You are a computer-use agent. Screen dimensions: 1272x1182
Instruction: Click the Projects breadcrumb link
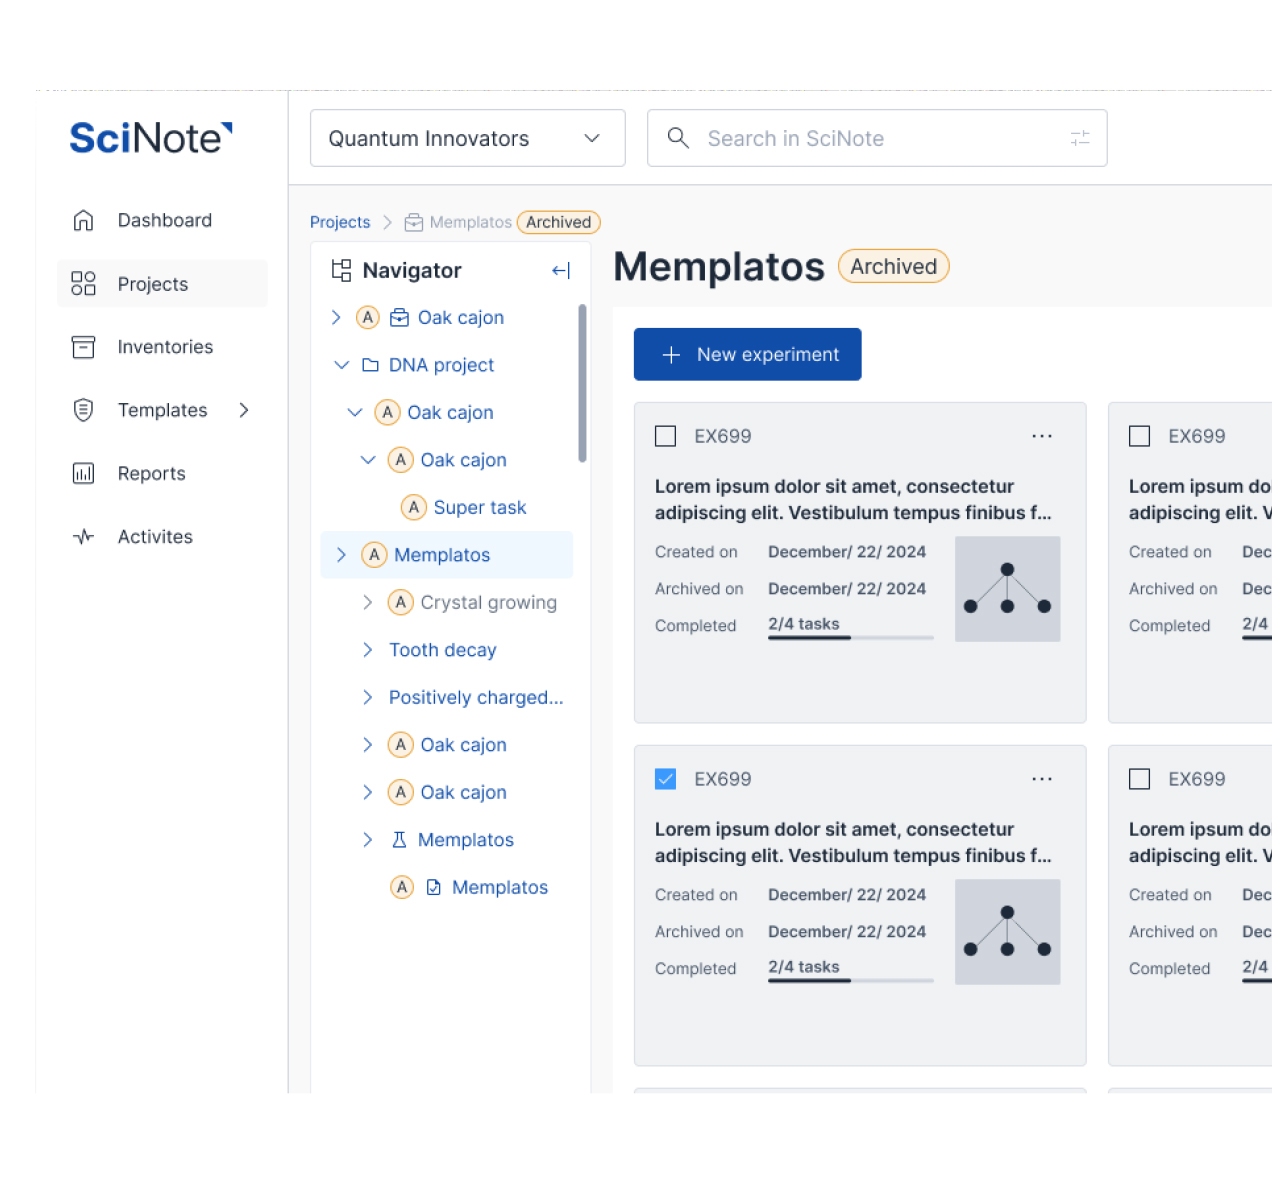[340, 222]
